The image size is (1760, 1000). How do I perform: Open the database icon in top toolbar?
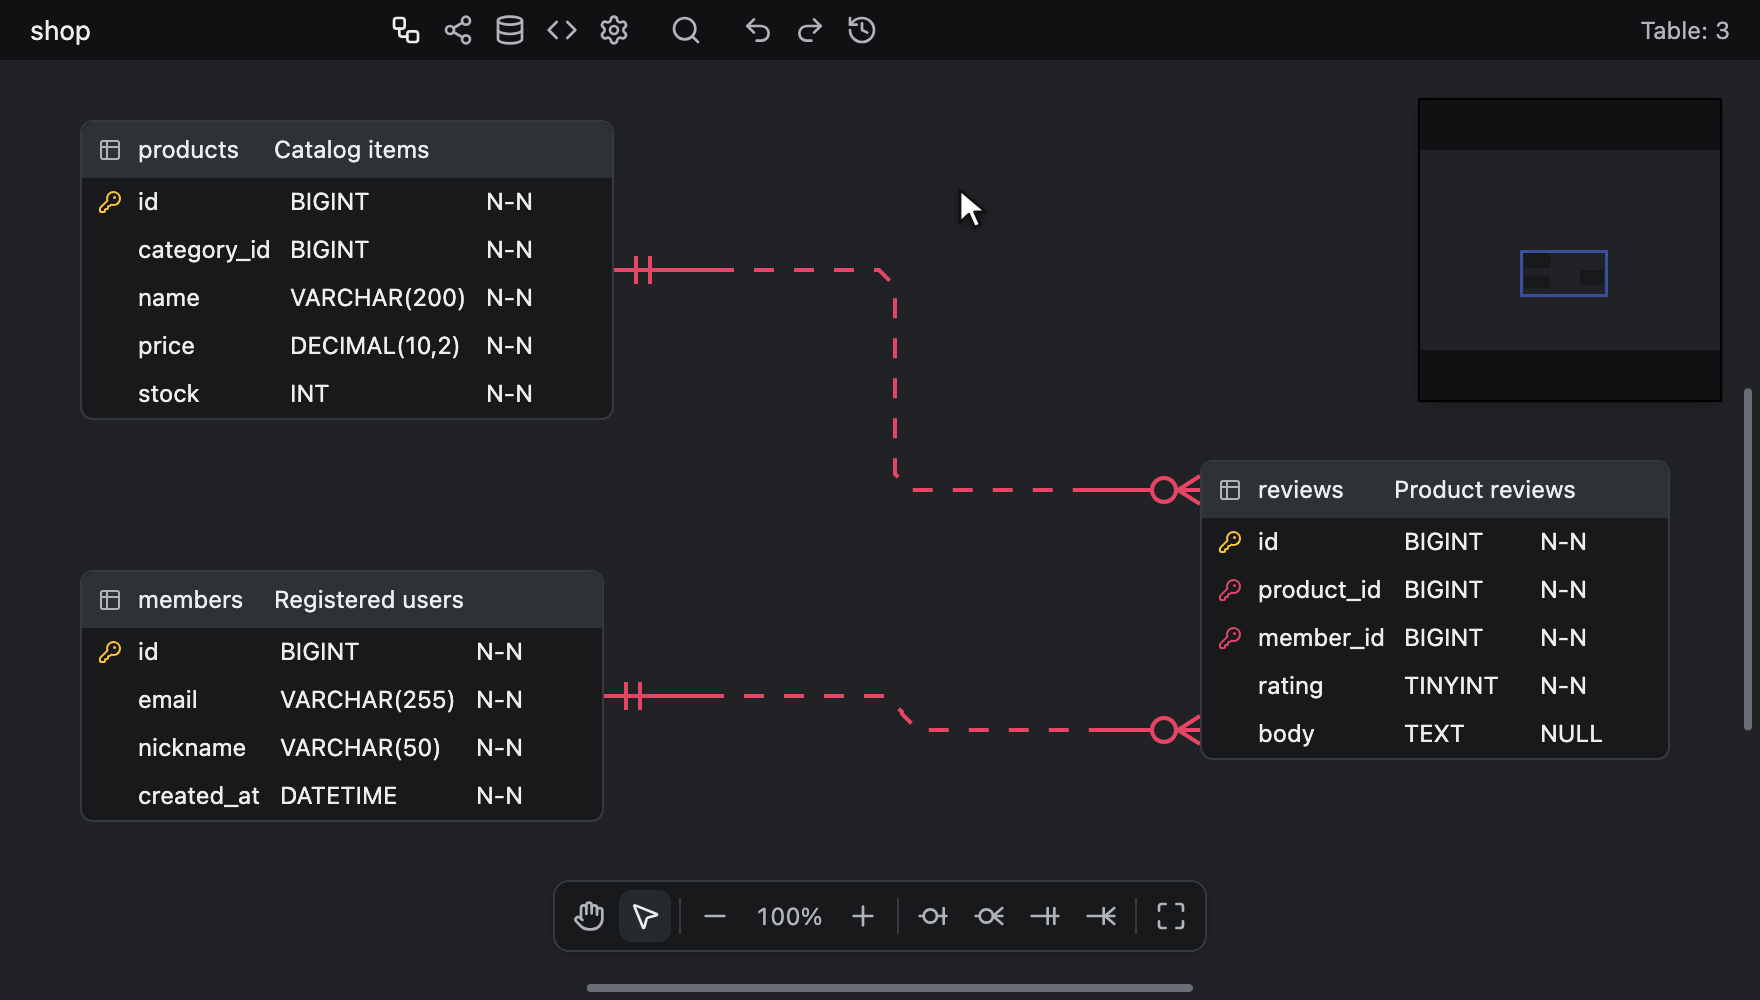click(510, 30)
